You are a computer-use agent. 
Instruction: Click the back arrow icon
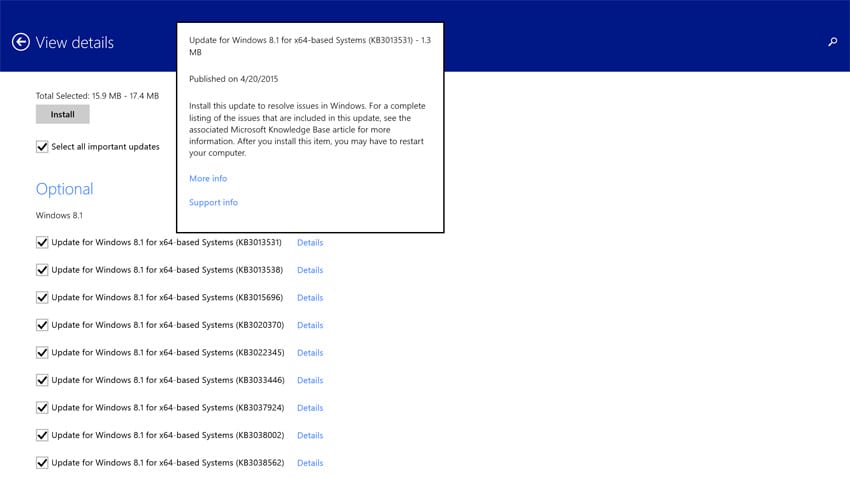(21, 42)
